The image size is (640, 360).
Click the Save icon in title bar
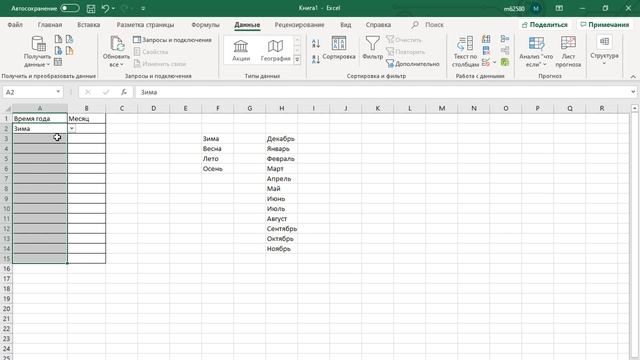tap(91, 8)
